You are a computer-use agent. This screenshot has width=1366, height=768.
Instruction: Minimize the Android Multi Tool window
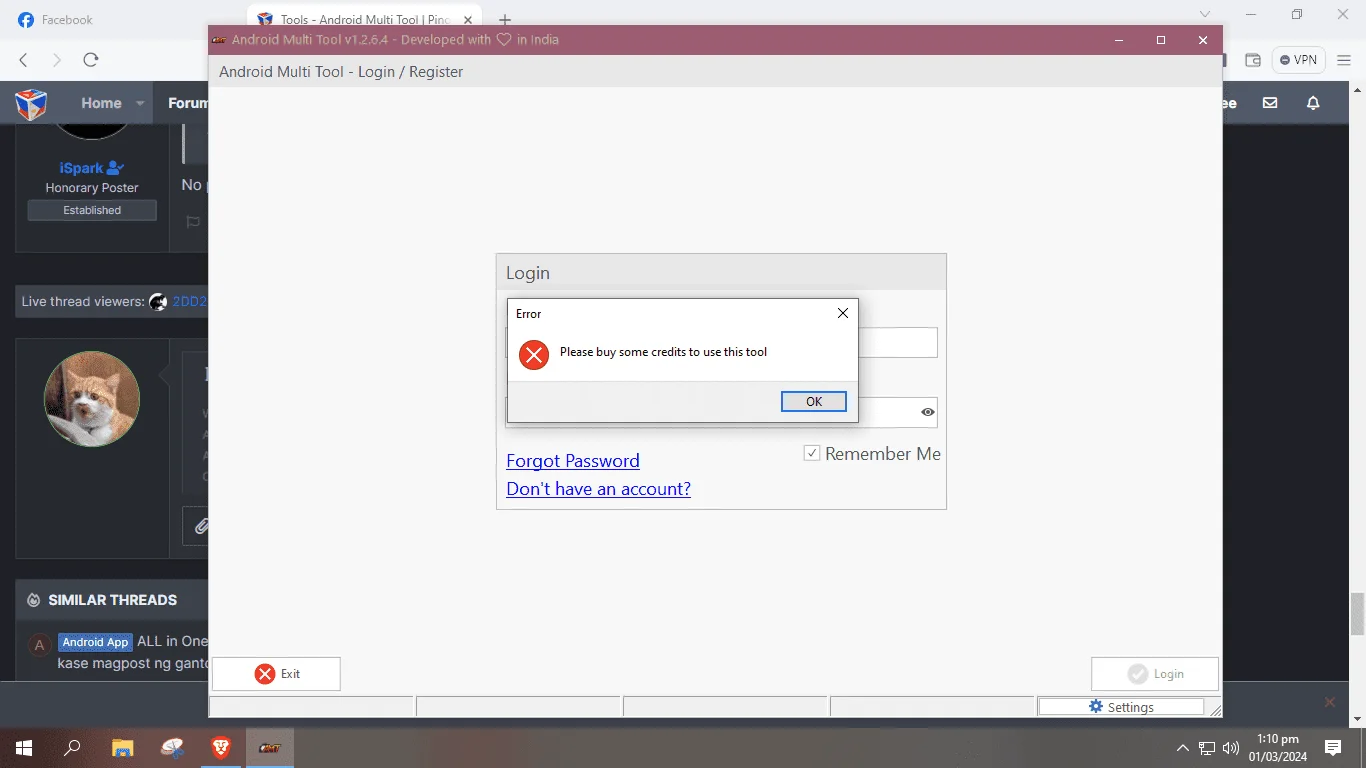pos(1119,40)
